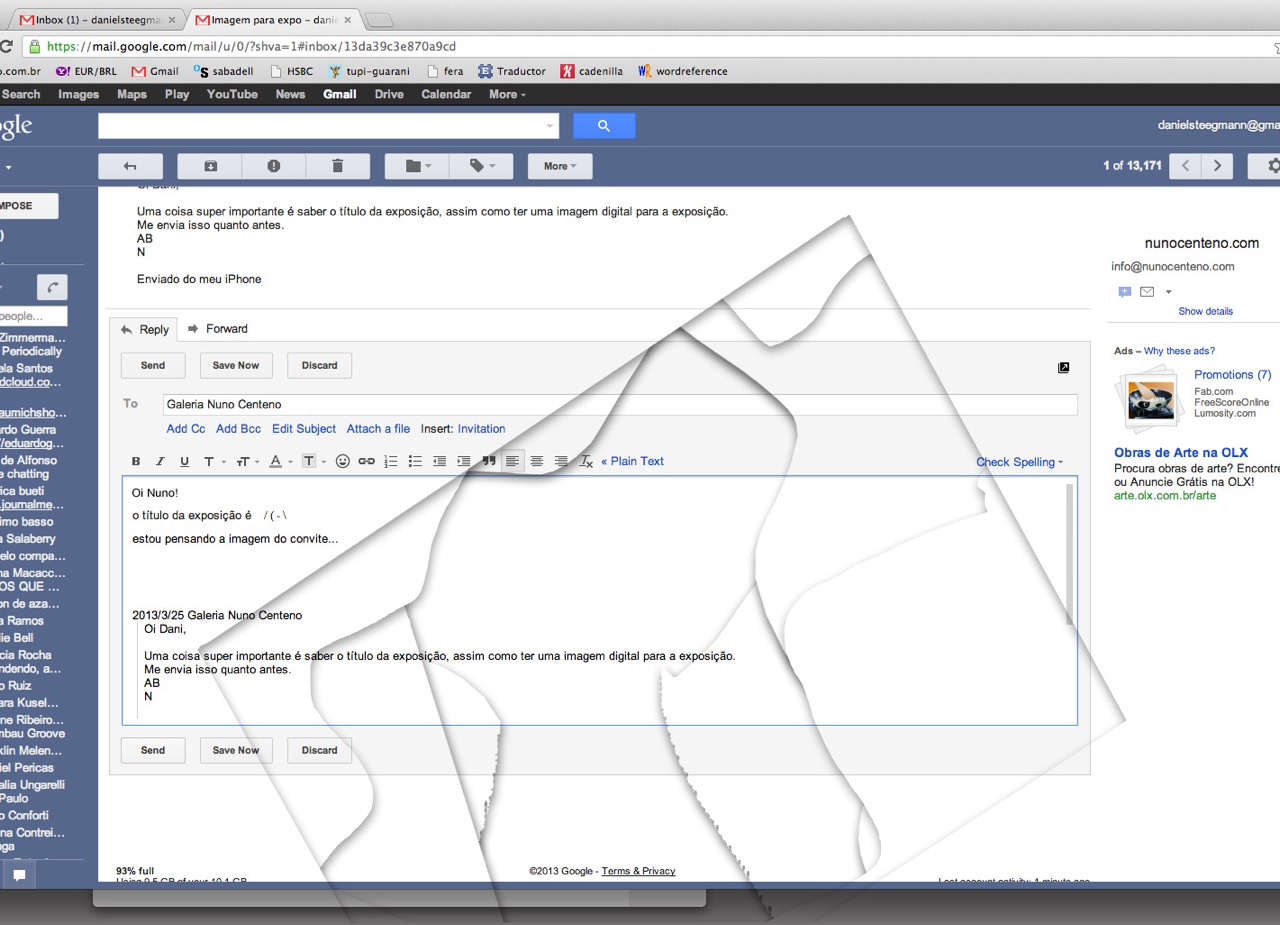Toggle bold formatting in the reply

136,461
